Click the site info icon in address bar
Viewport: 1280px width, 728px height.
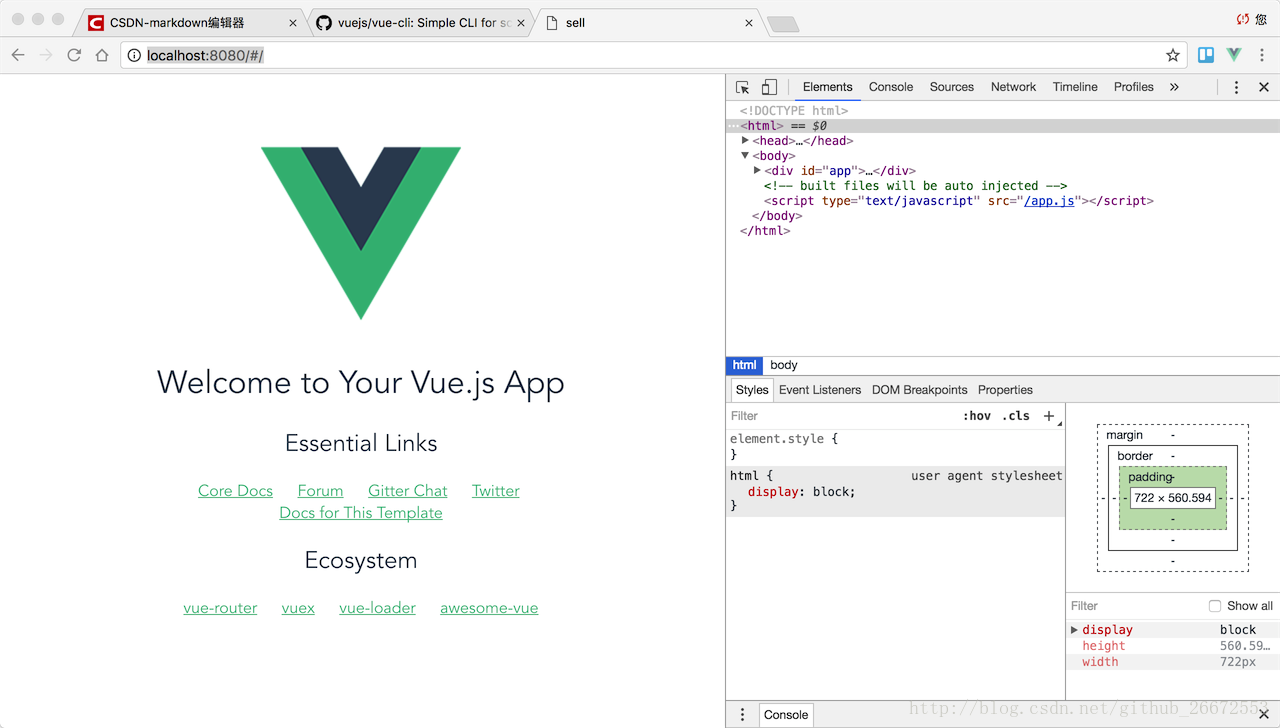point(134,55)
